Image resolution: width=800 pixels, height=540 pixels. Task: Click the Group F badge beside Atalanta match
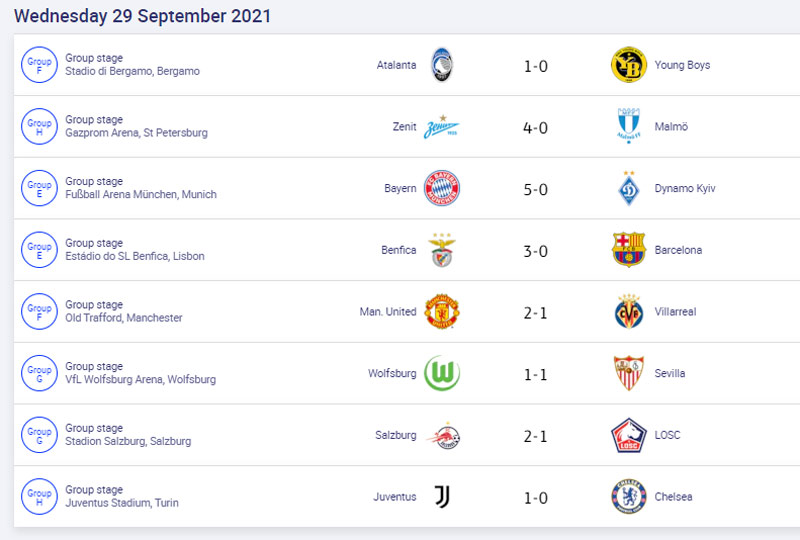coord(39,65)
